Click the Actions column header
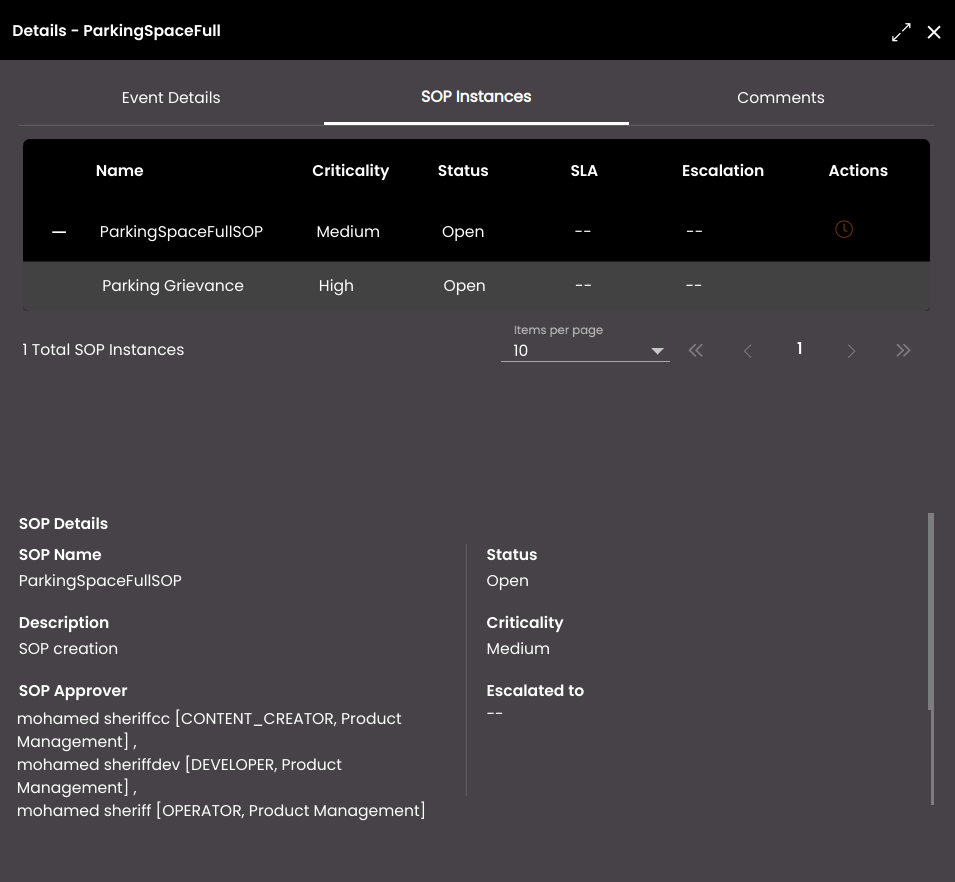Image resolution: width=955 pixels, height=882 pixels. pos(858,171)
